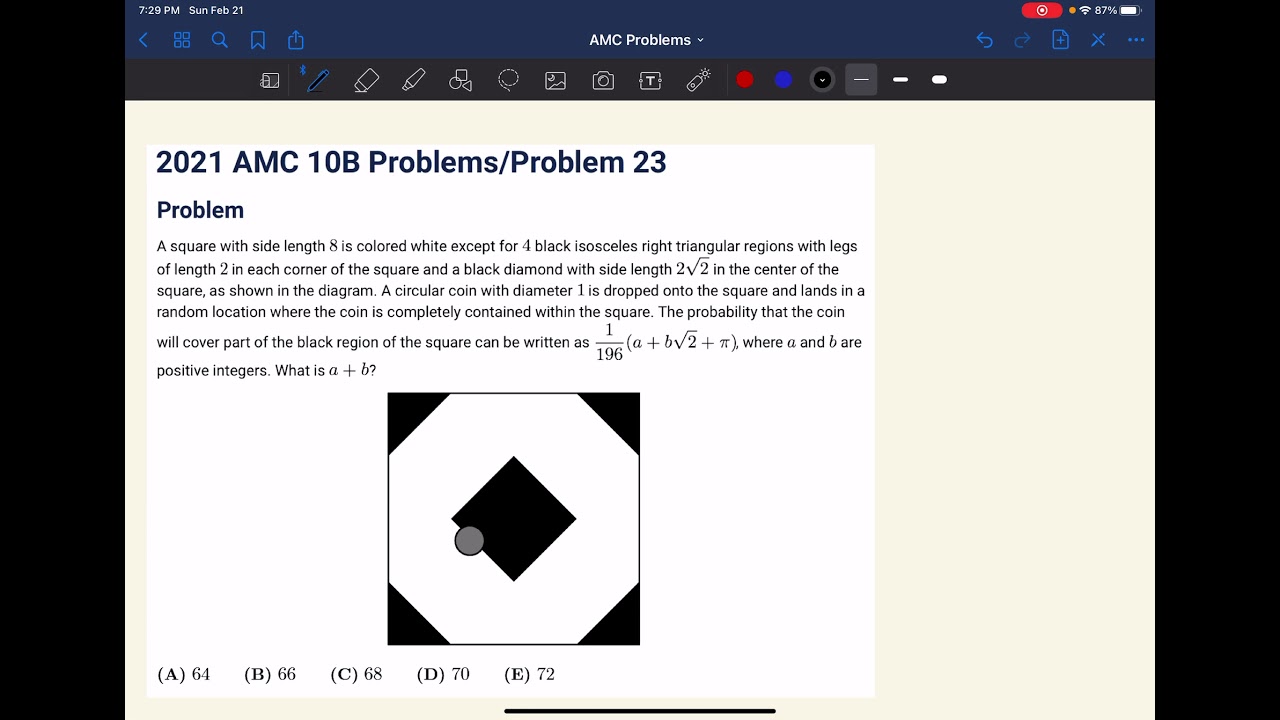This screenshot has width=1280, height=720.
Task: Open the share export icon
Action: pos(296,40)
